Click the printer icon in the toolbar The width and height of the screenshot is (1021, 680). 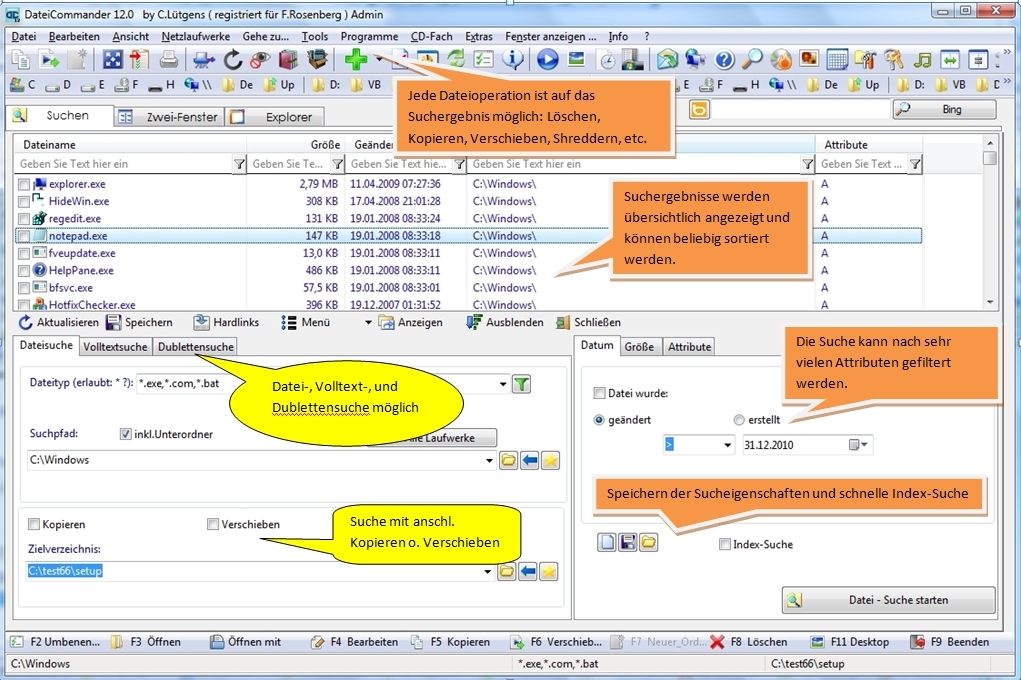click(x=169, y=60)
